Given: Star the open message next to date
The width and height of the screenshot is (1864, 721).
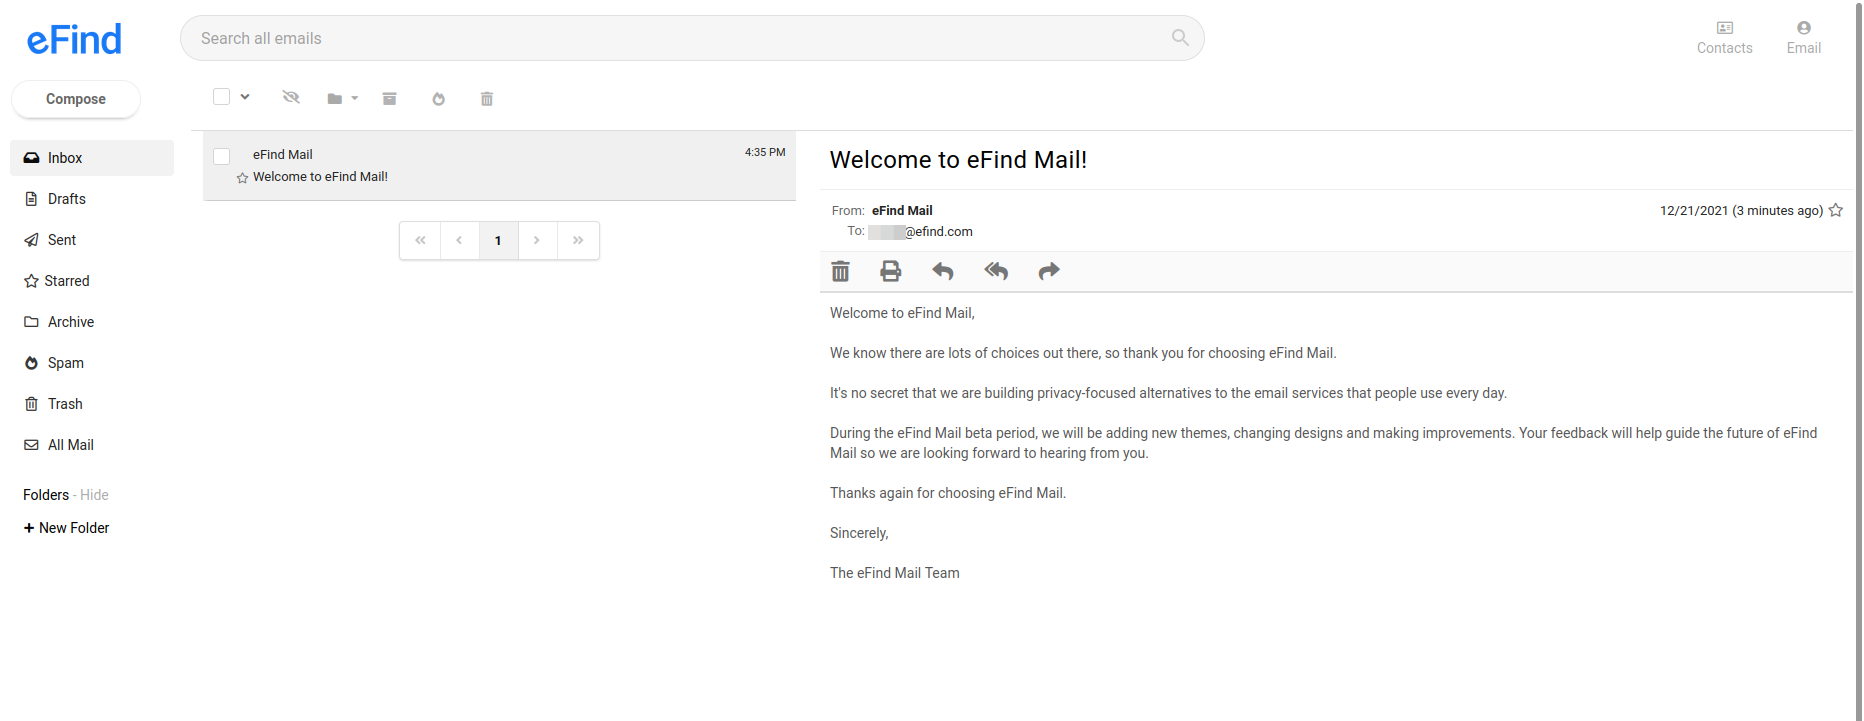Looking at the screenshot, I should (x=1836, y=210).
